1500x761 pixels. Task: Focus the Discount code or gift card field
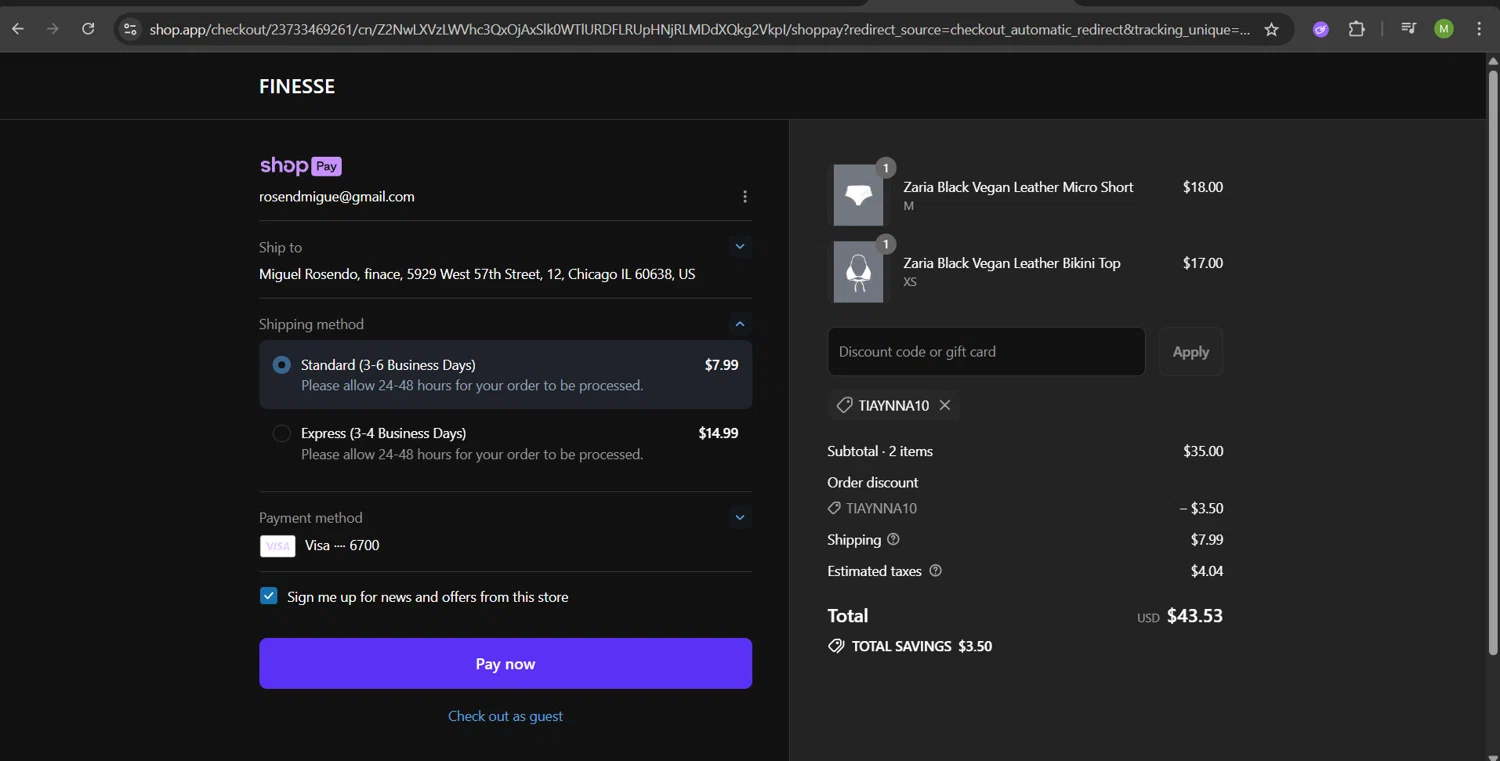pos(986,352)
